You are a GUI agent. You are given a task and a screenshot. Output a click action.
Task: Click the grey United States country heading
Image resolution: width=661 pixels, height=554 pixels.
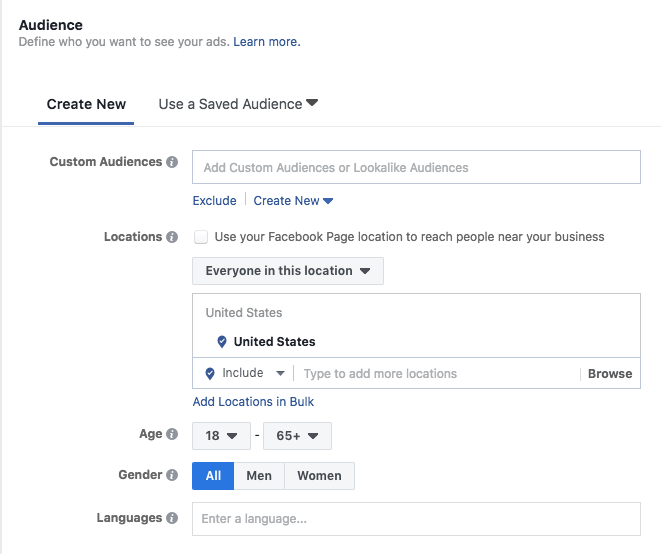244,313
